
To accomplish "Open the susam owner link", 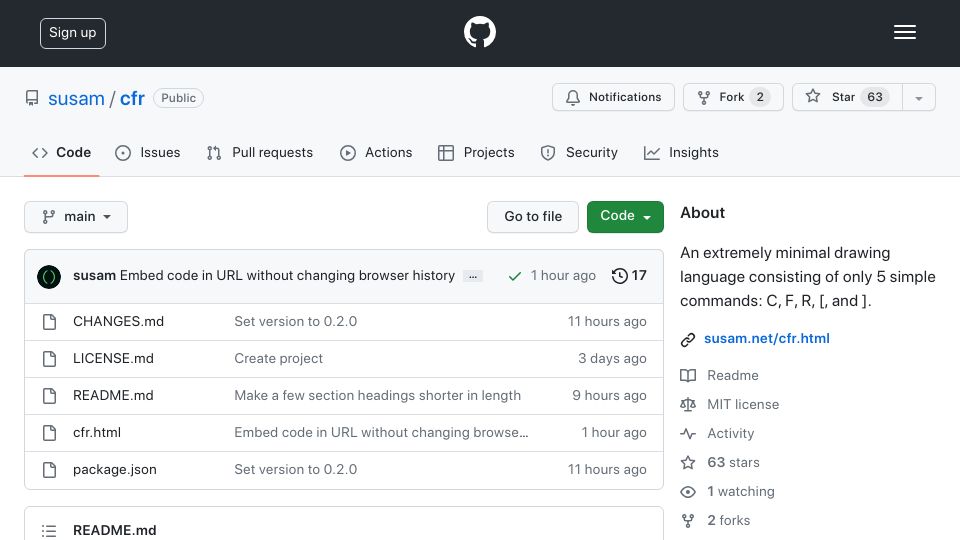I will click(x=77, y=98).
